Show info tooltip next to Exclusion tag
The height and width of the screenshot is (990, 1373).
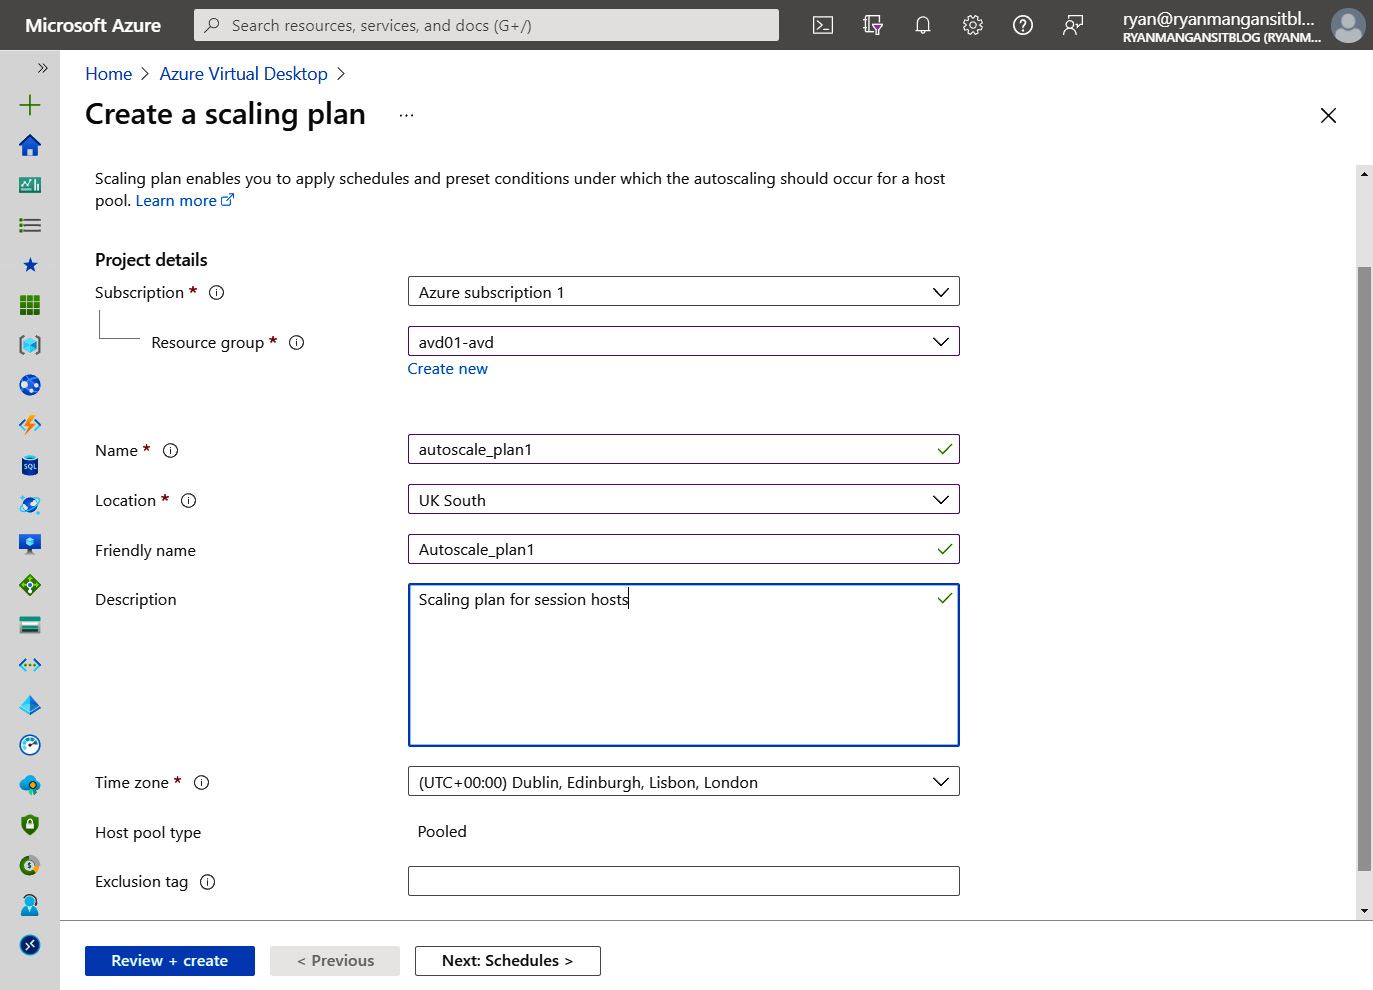(x=207, y=882)
